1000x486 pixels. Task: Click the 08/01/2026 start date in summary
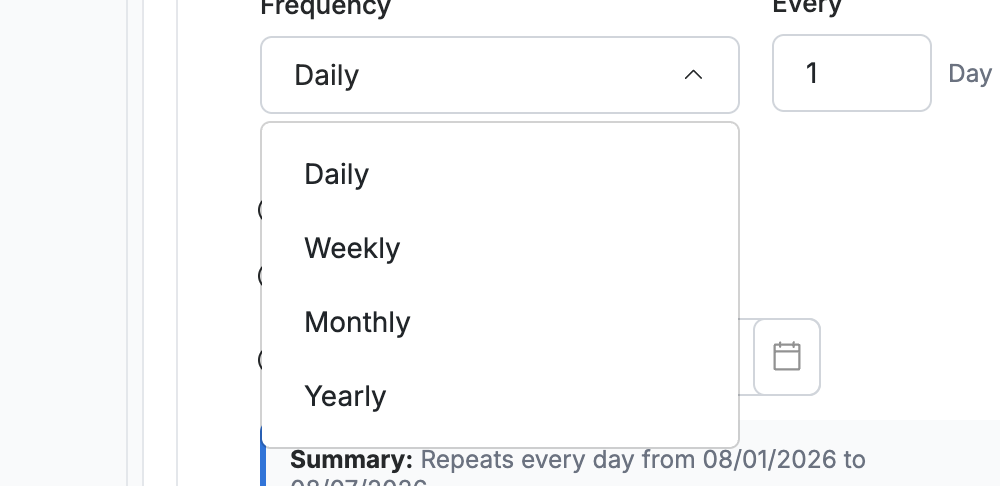tap(769, 460)
